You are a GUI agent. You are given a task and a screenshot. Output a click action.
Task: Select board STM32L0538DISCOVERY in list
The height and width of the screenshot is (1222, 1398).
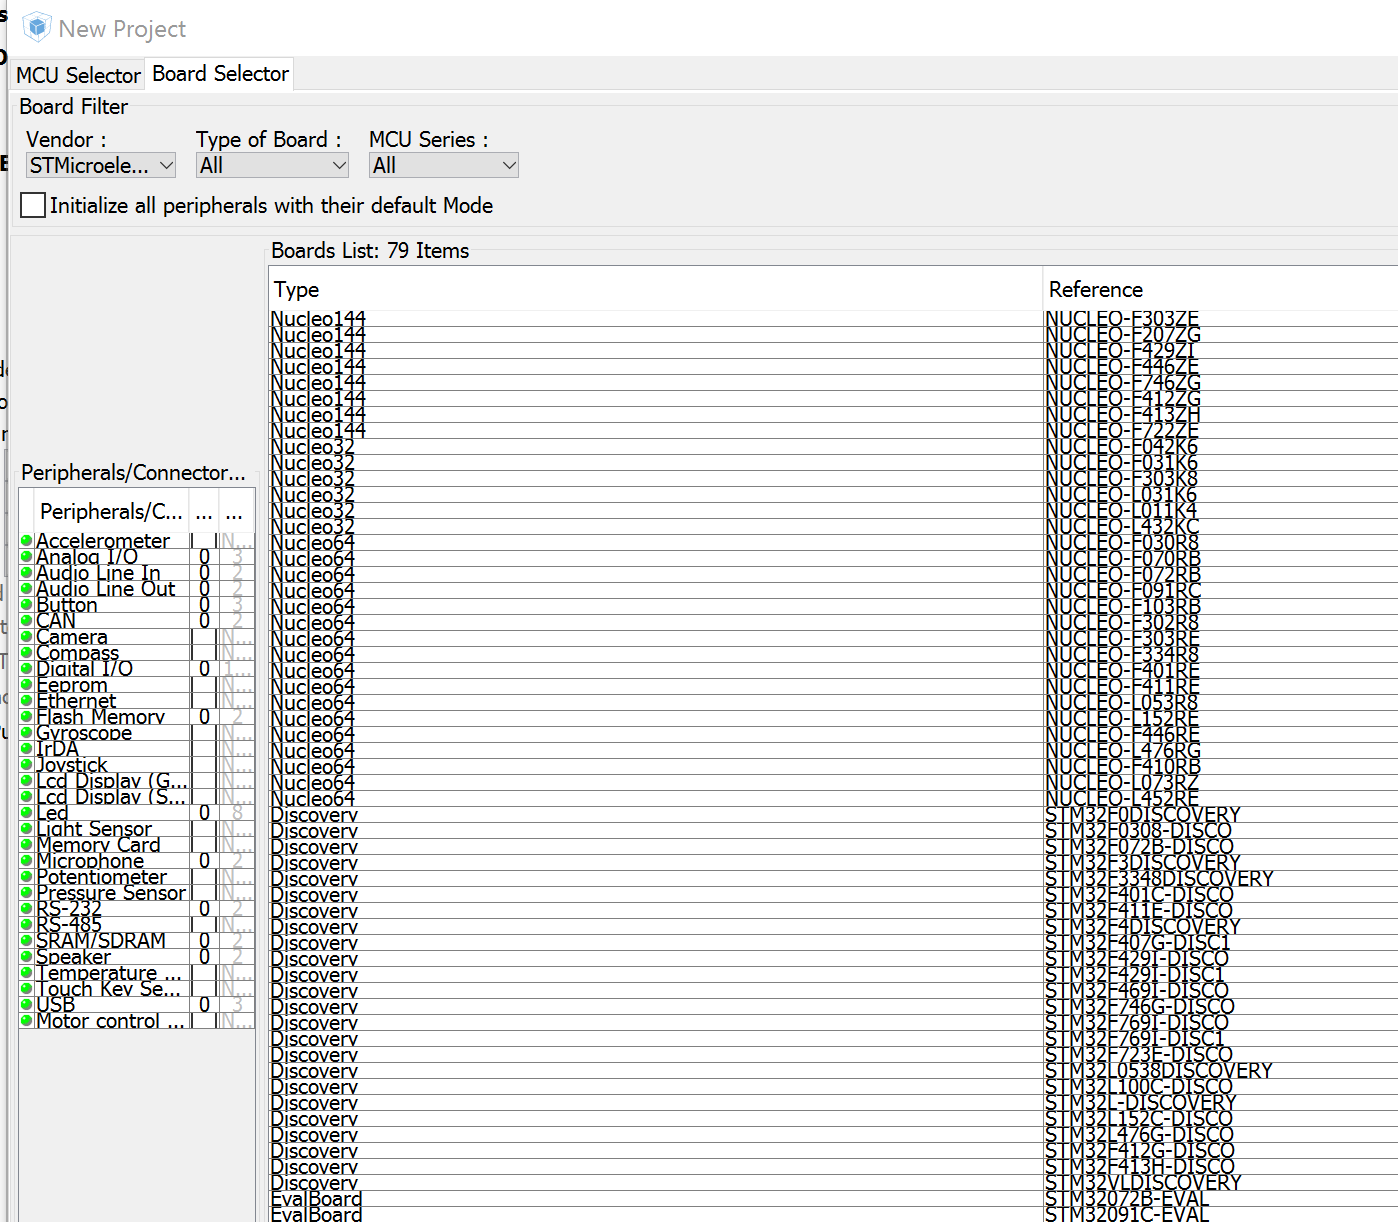(x=834, y=1071)
